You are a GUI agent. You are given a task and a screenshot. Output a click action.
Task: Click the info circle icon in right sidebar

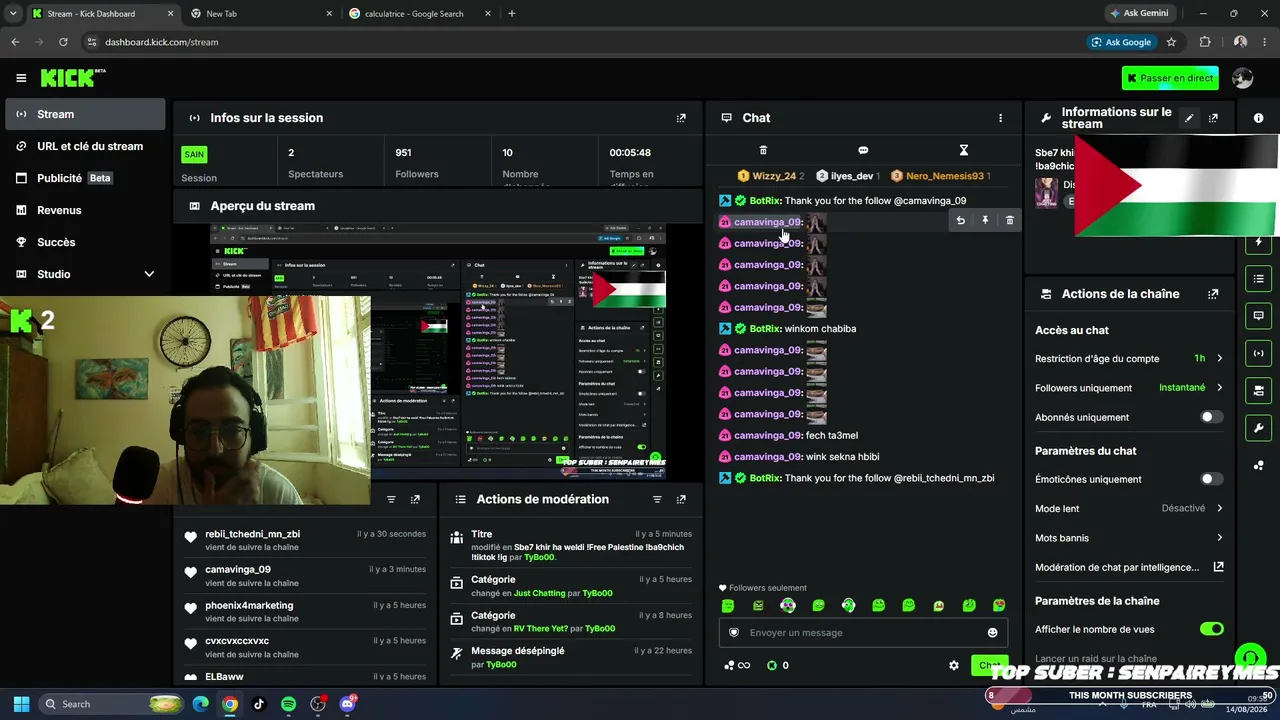tap(1258, 118)
